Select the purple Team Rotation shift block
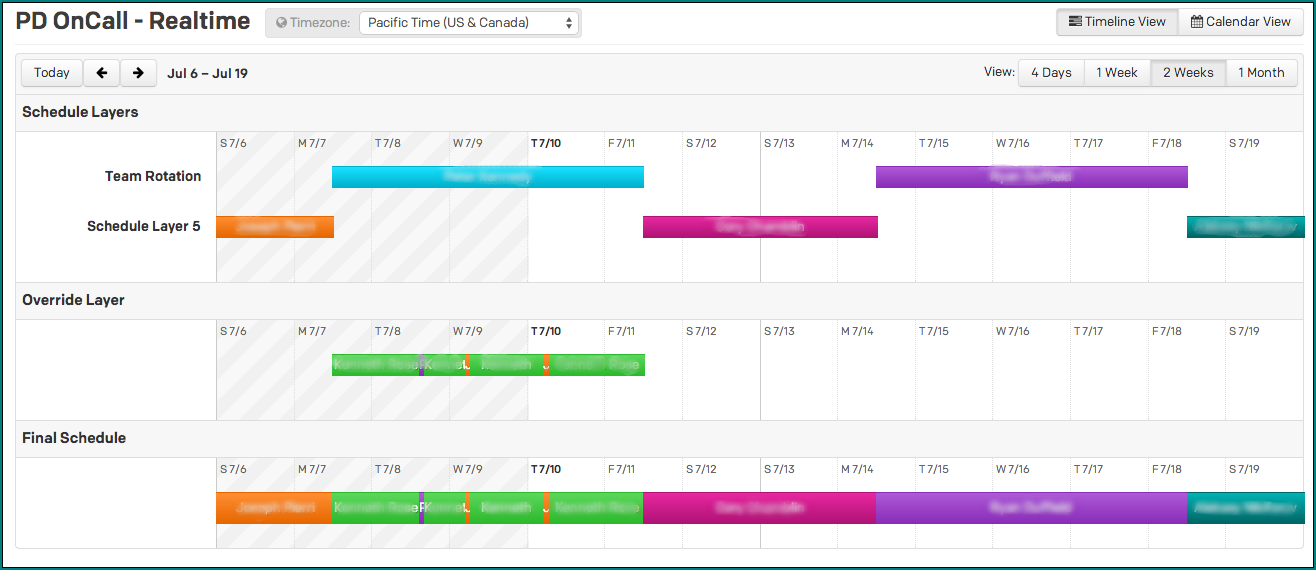The width and height of the screenshot is (1316, 570). [1031, 177]
